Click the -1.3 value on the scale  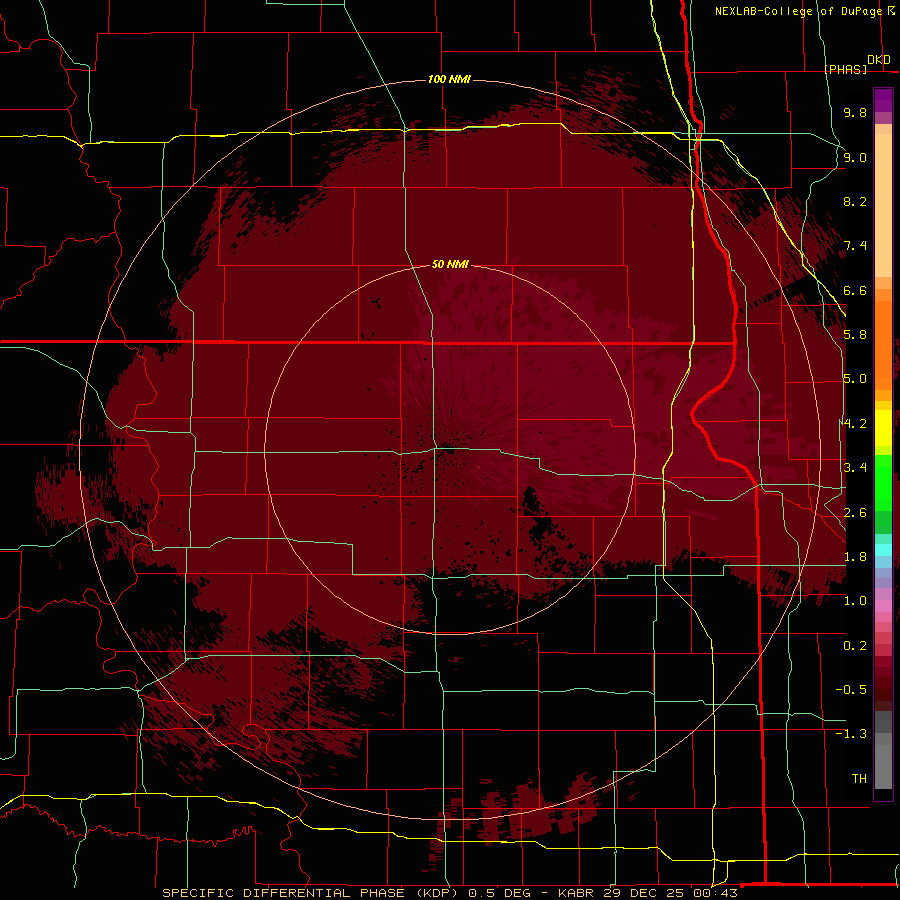851,734
